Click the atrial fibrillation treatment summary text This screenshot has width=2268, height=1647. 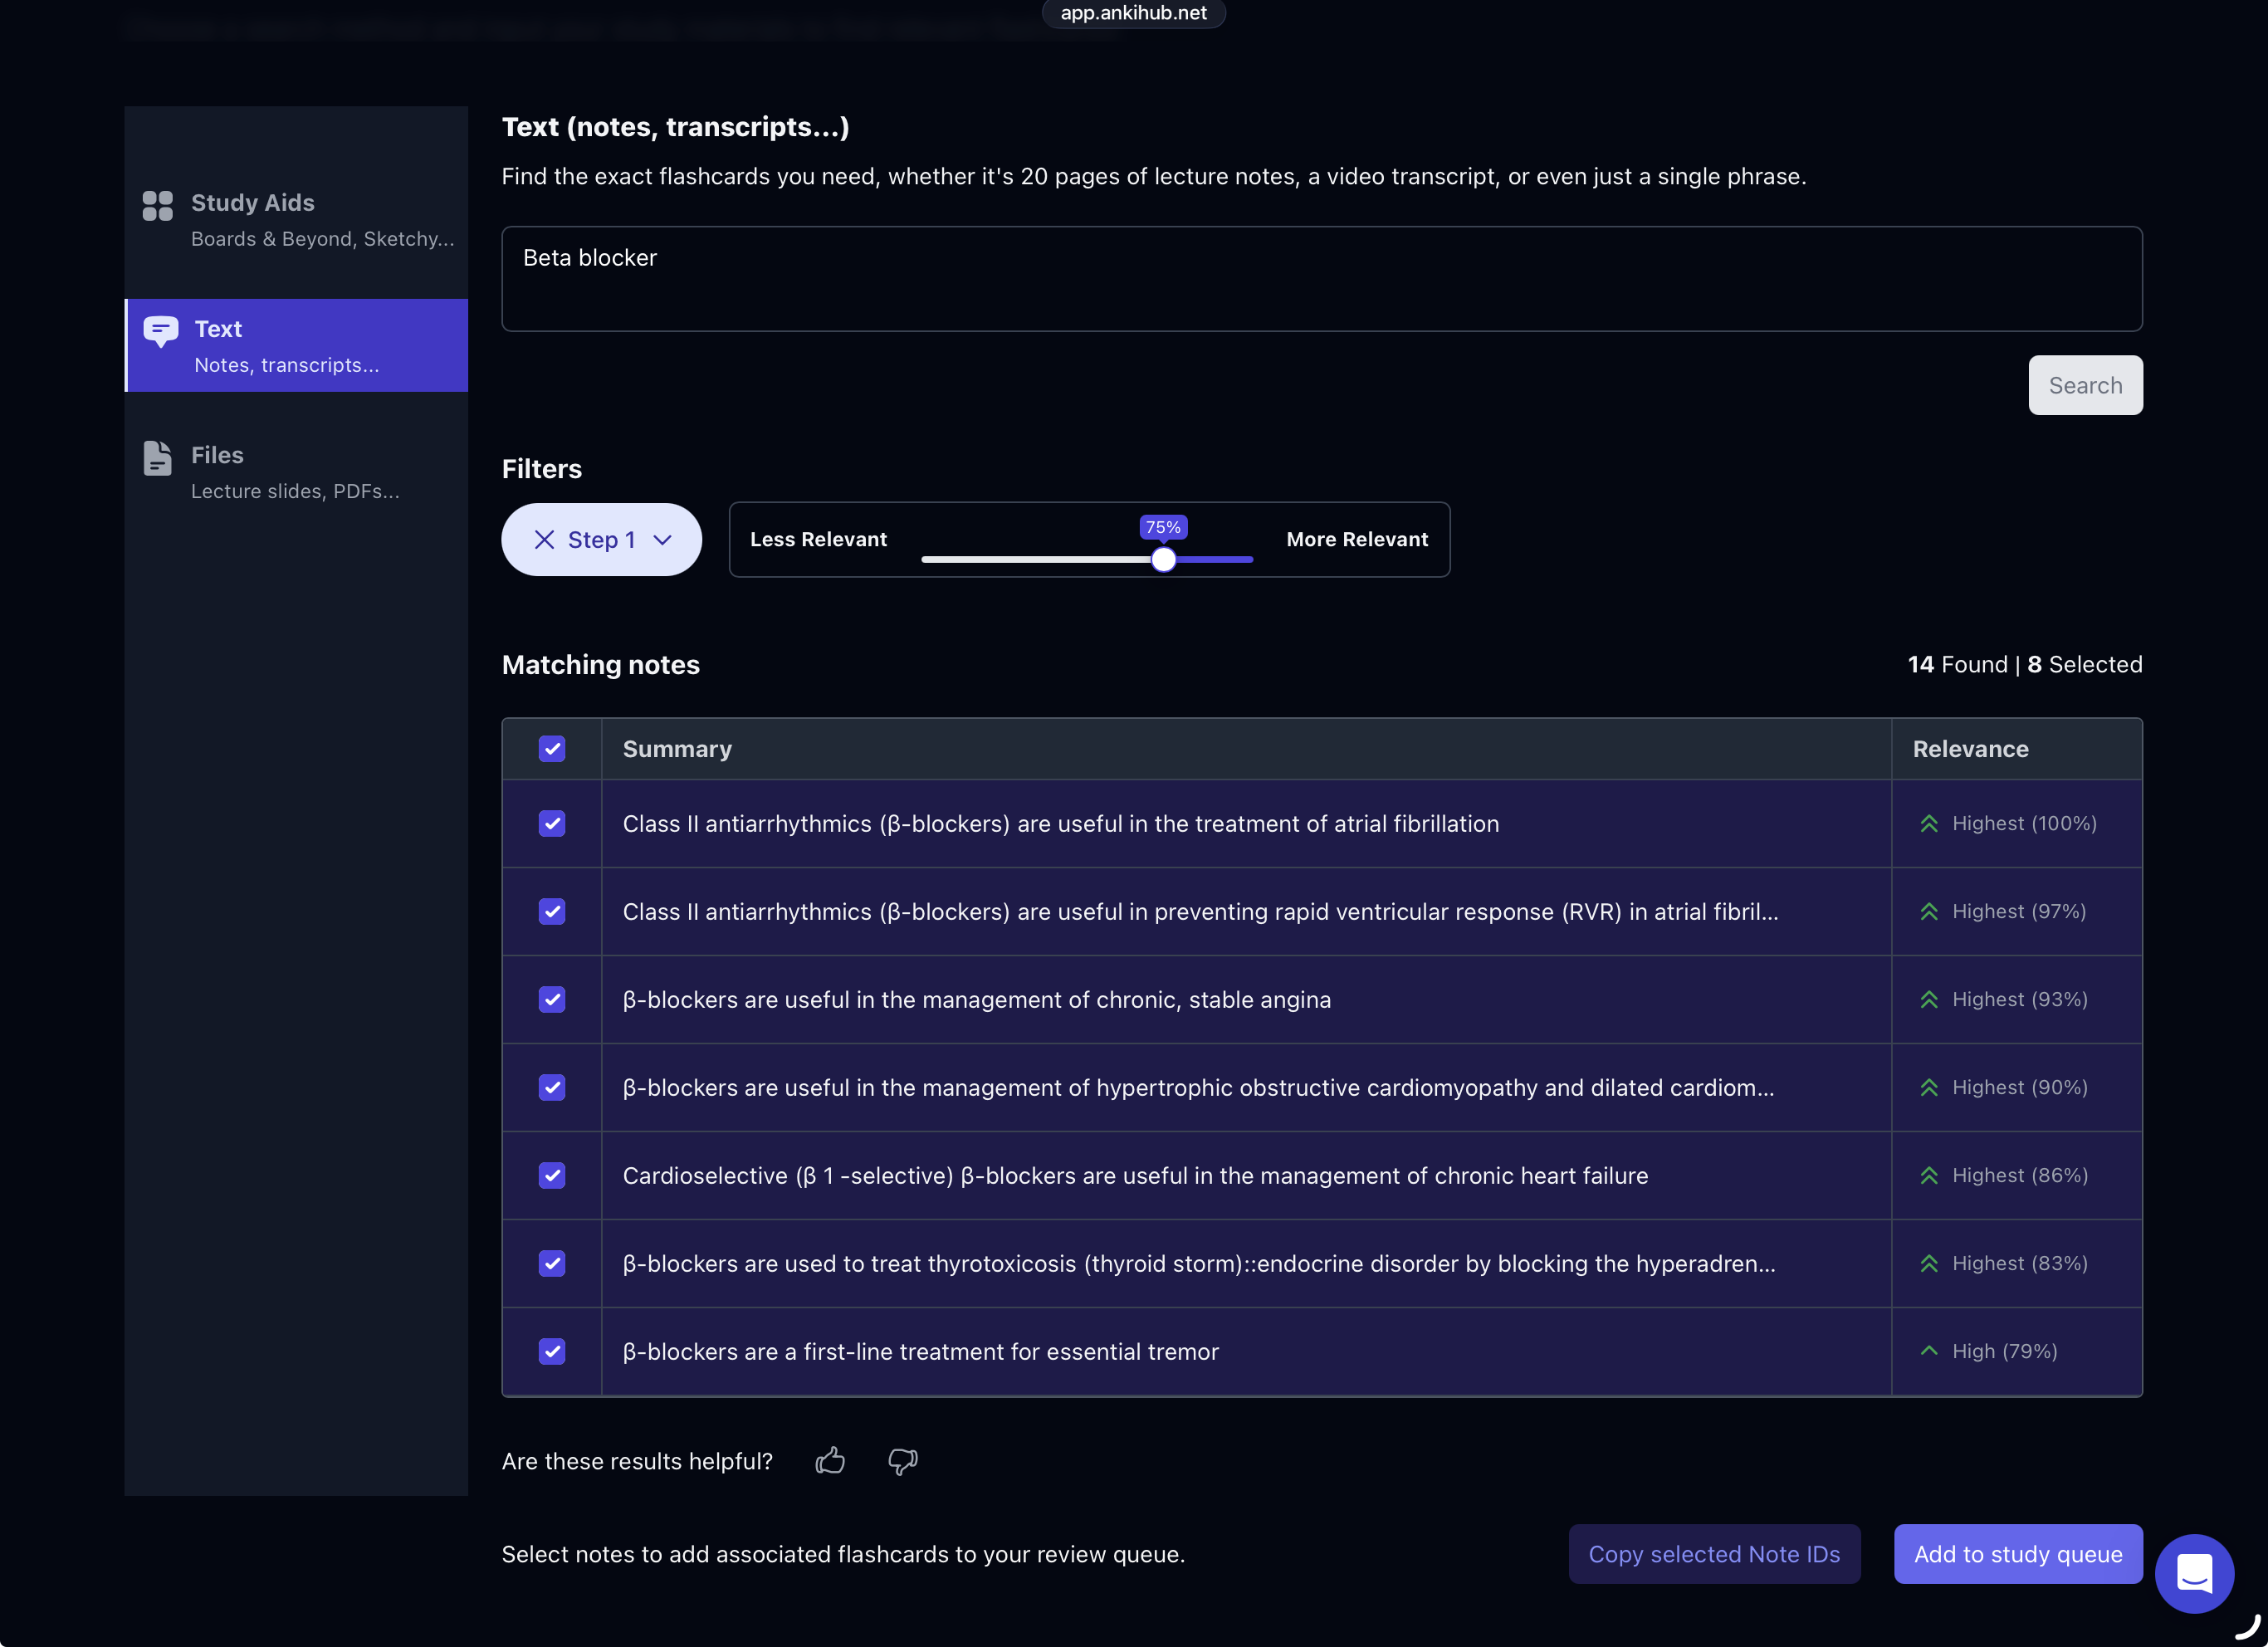coord(1061,824)
